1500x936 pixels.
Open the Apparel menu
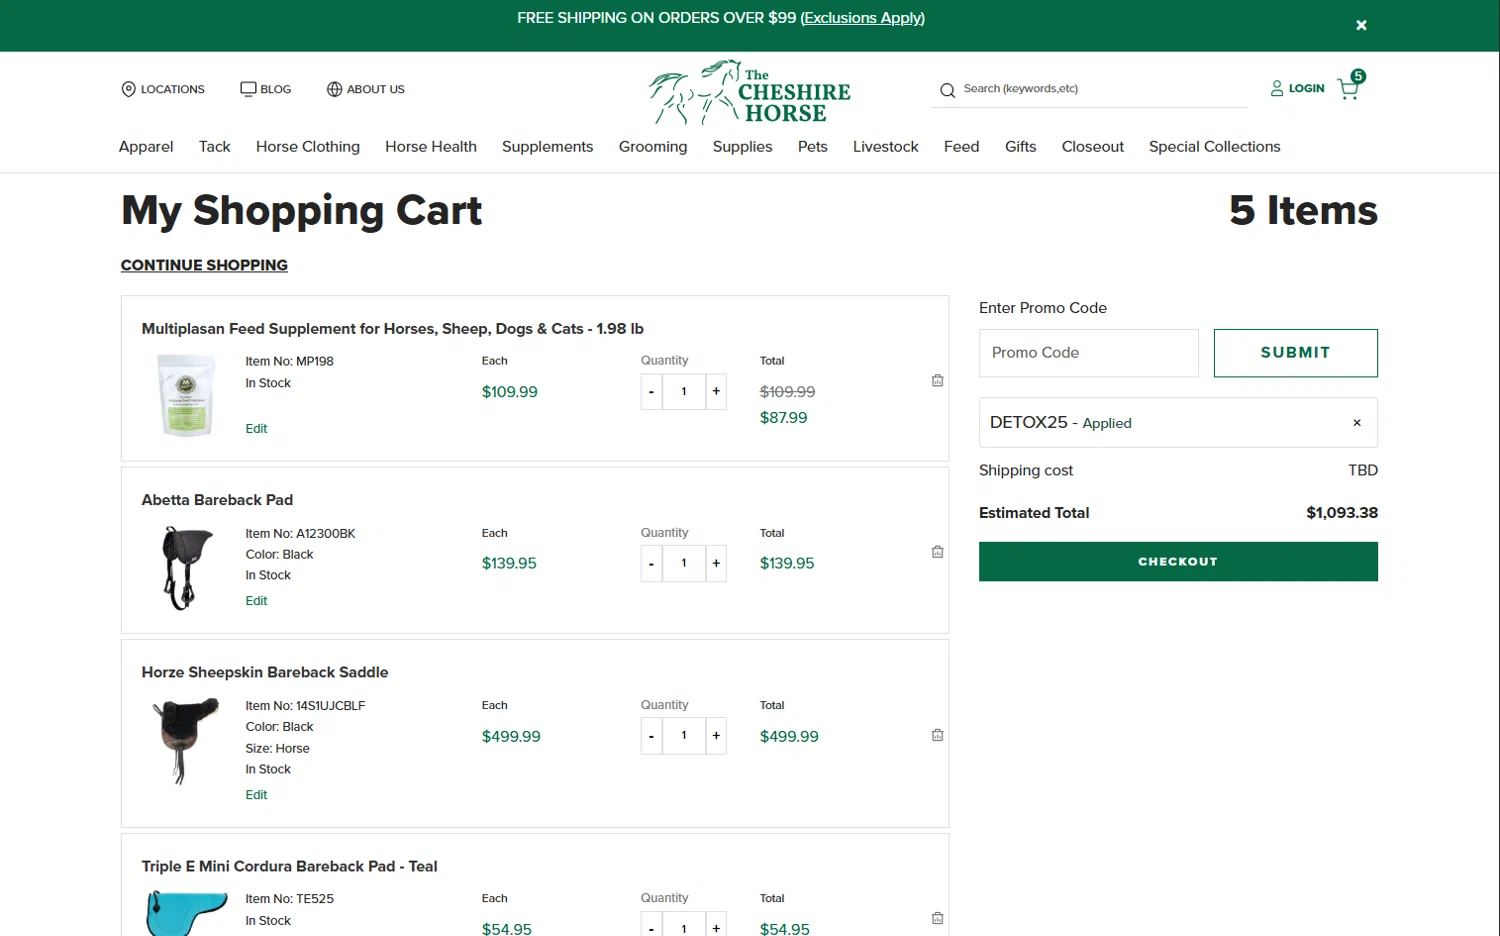click(x=146, y=146)
